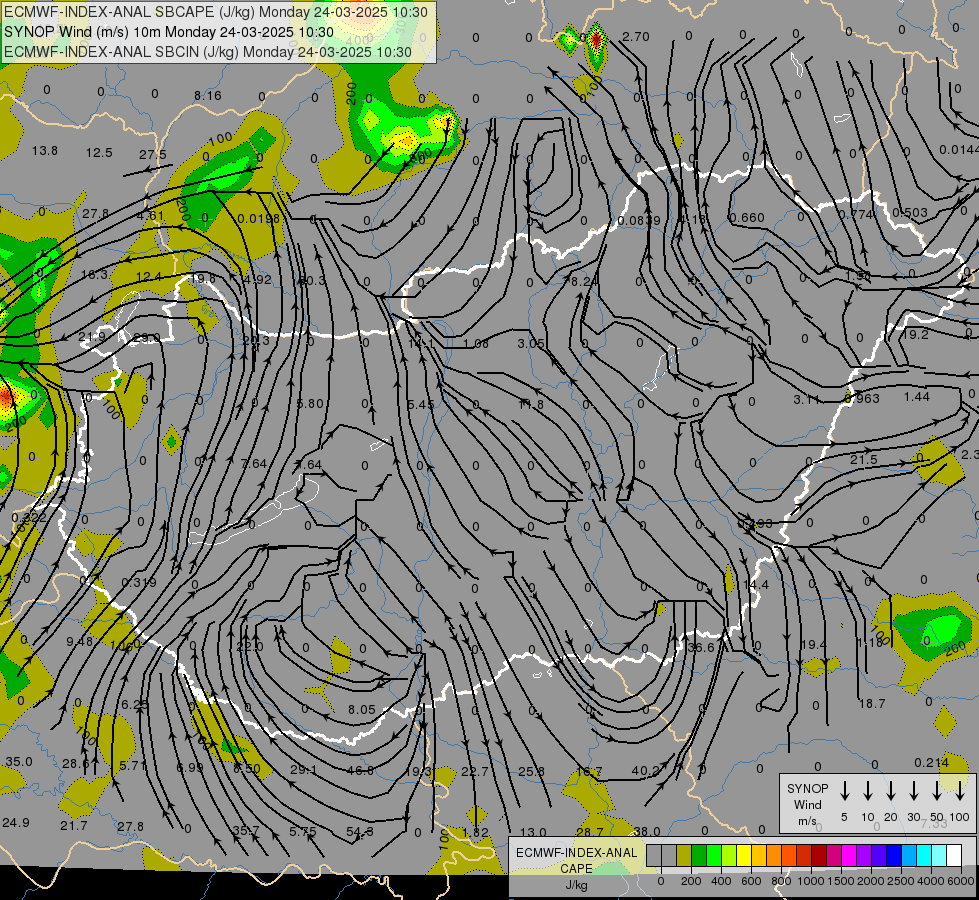This screenshot has height=900, width=979.
Task: Click the SBCIN title line in header
Action: [x=208, y=52]
